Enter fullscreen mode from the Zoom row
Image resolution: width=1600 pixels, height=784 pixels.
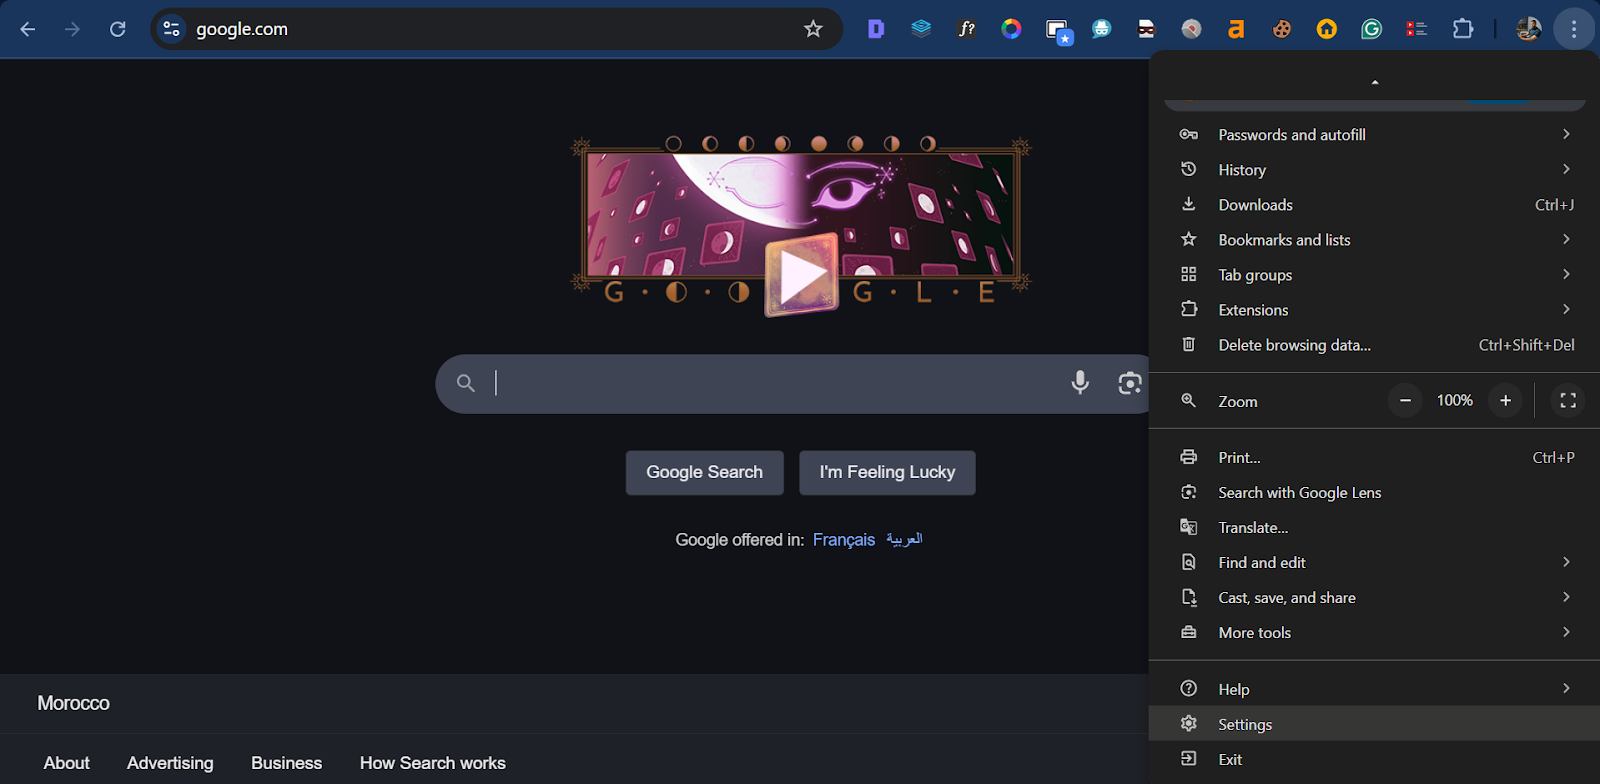[1568, 401]
